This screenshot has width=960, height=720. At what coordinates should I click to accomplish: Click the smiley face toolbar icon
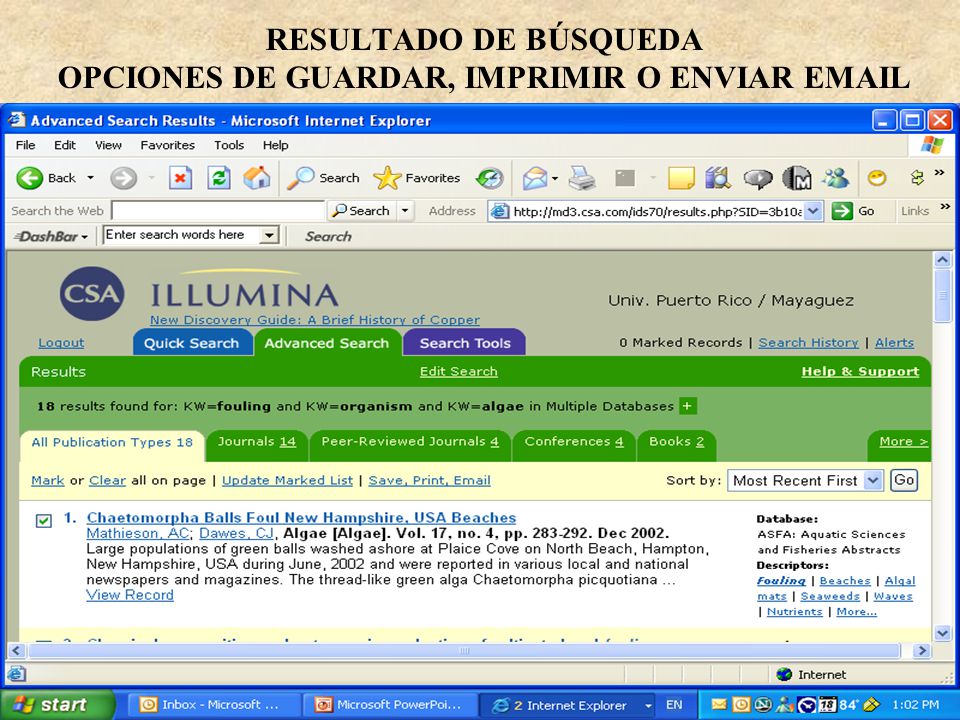(x=877, y=178)
